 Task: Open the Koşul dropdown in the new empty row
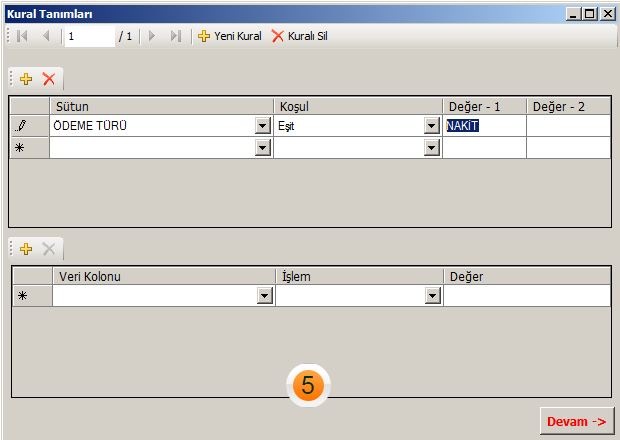point(432,148)
